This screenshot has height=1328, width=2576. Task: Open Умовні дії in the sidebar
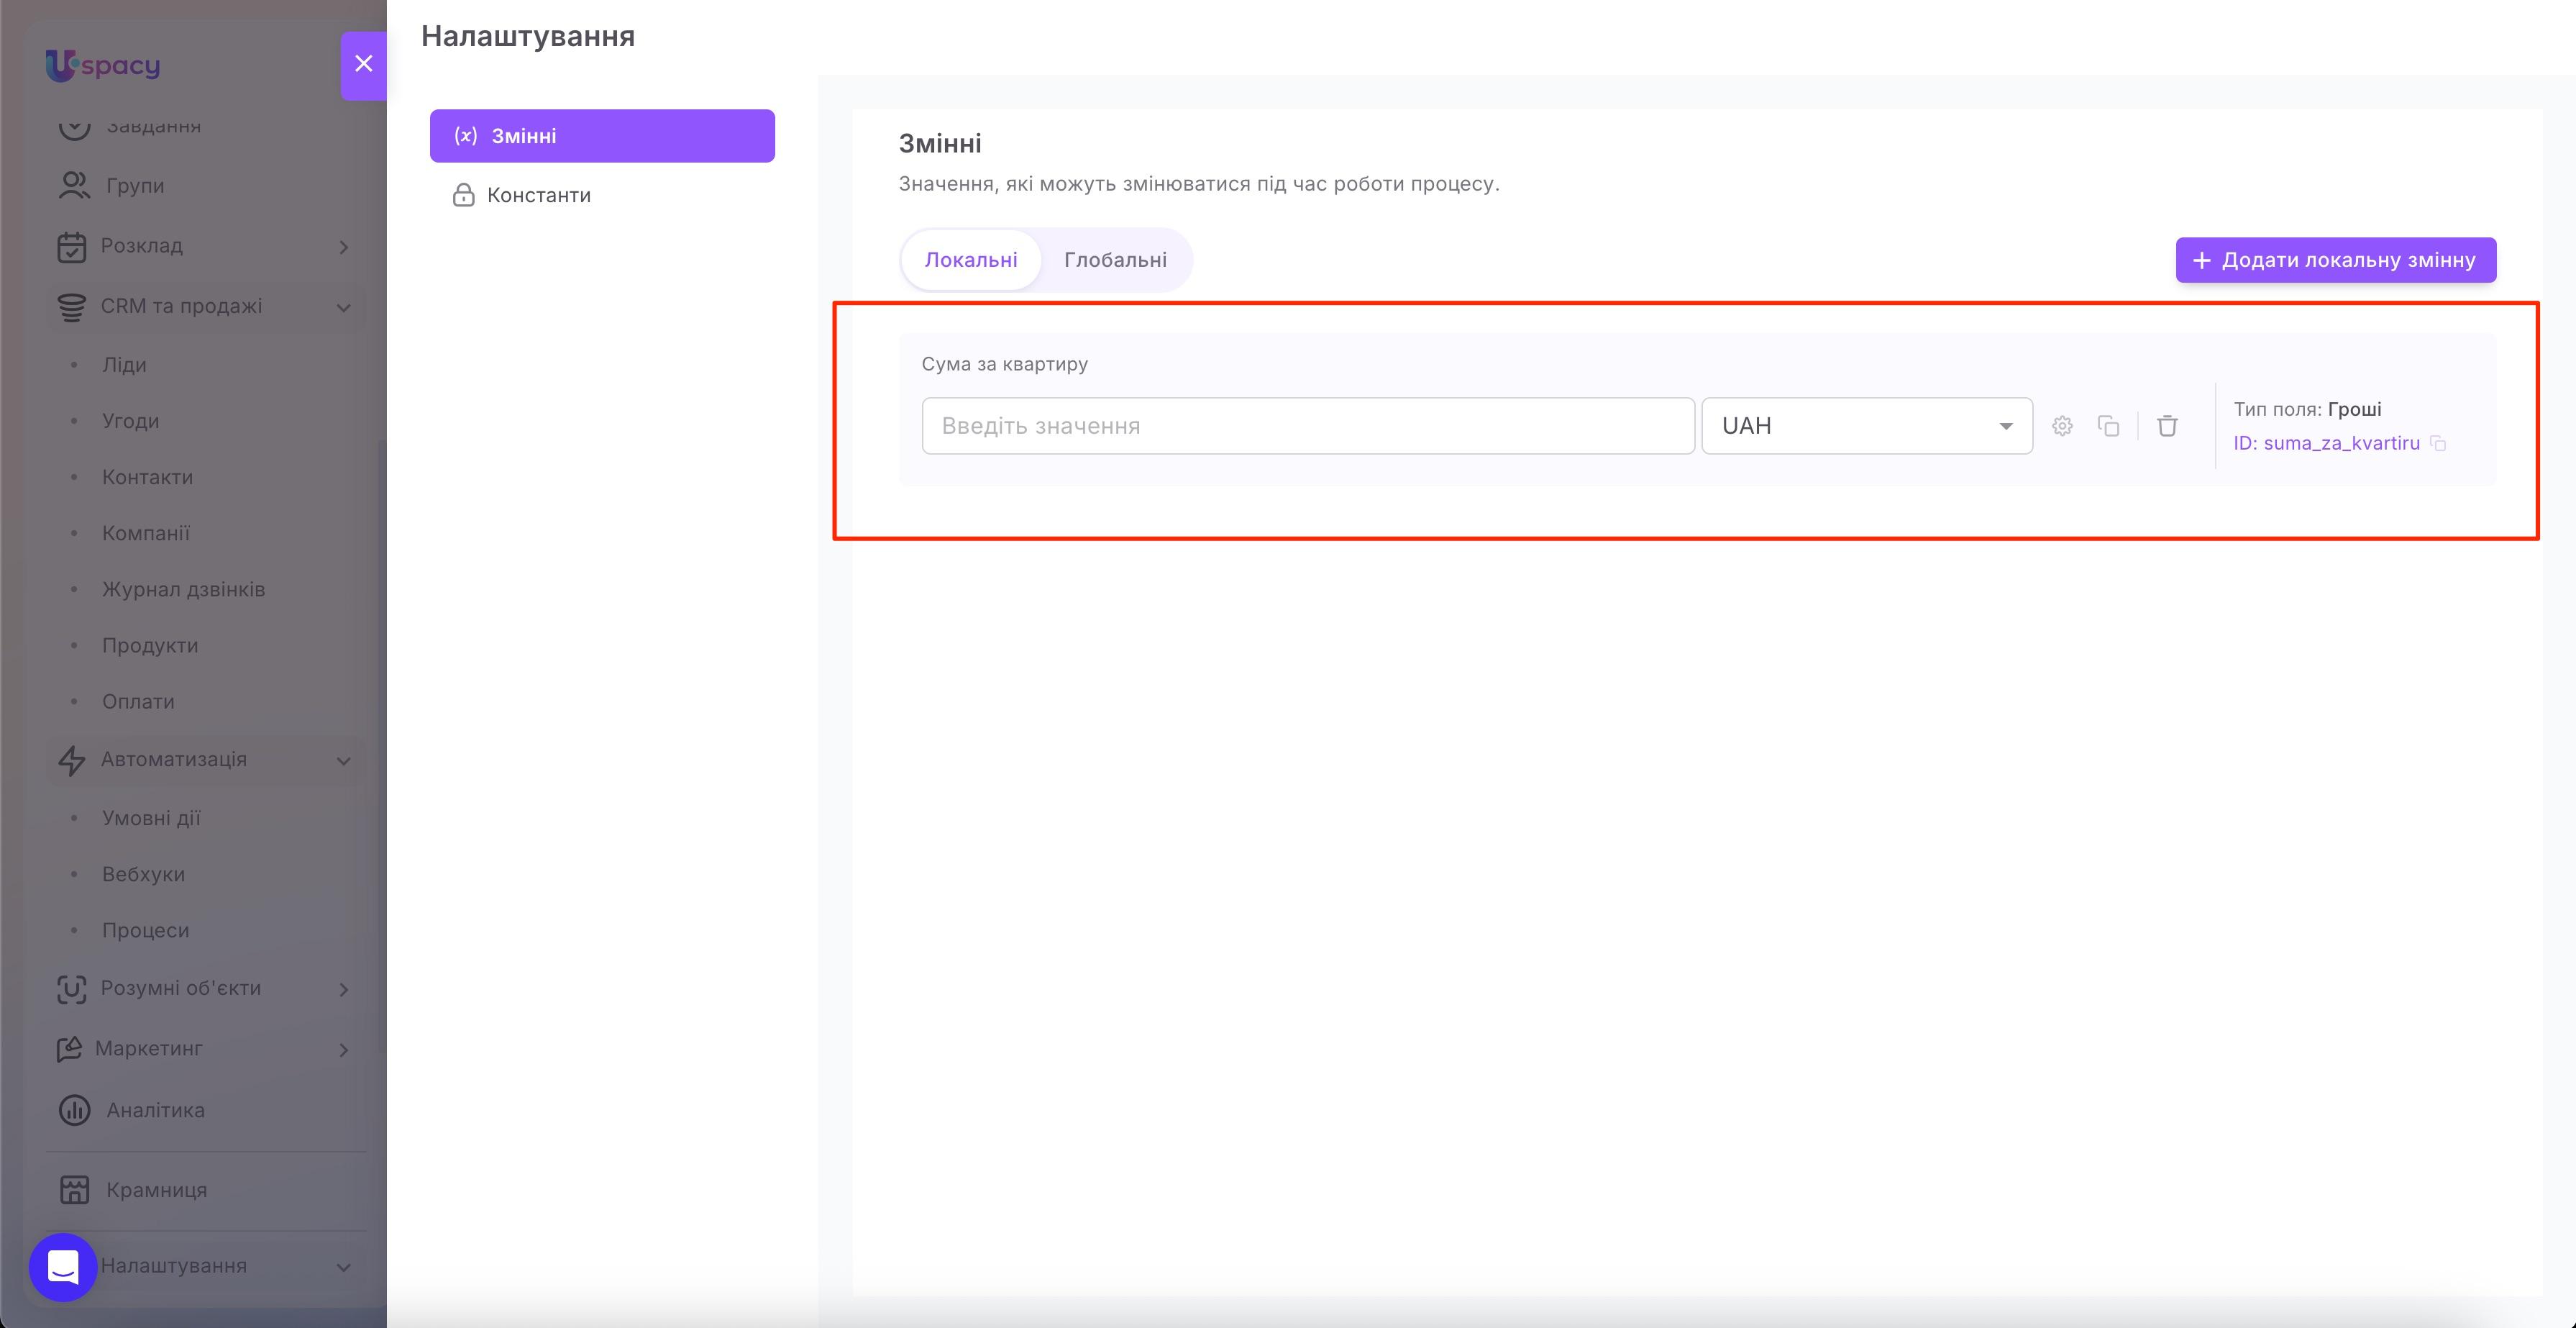click(151, 818)
